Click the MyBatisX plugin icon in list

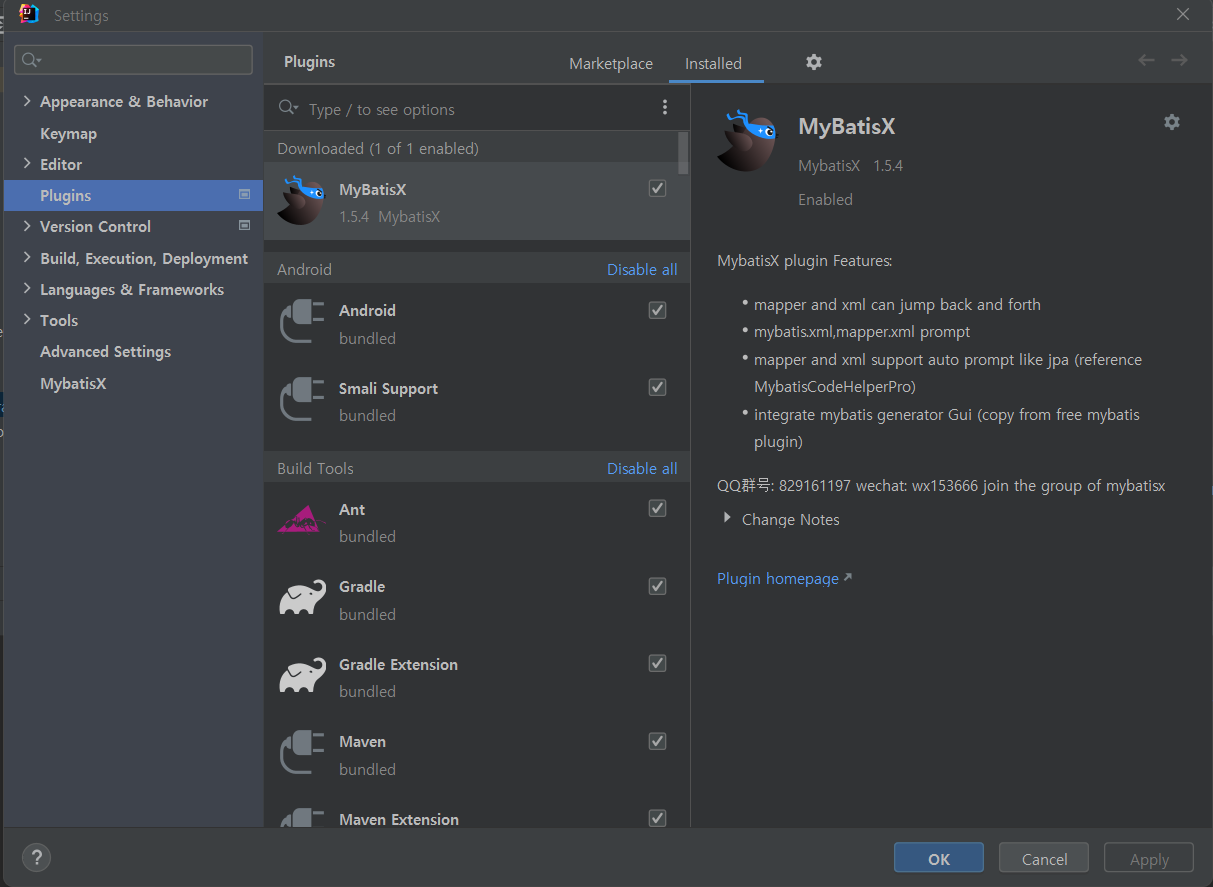pos(301,201)
